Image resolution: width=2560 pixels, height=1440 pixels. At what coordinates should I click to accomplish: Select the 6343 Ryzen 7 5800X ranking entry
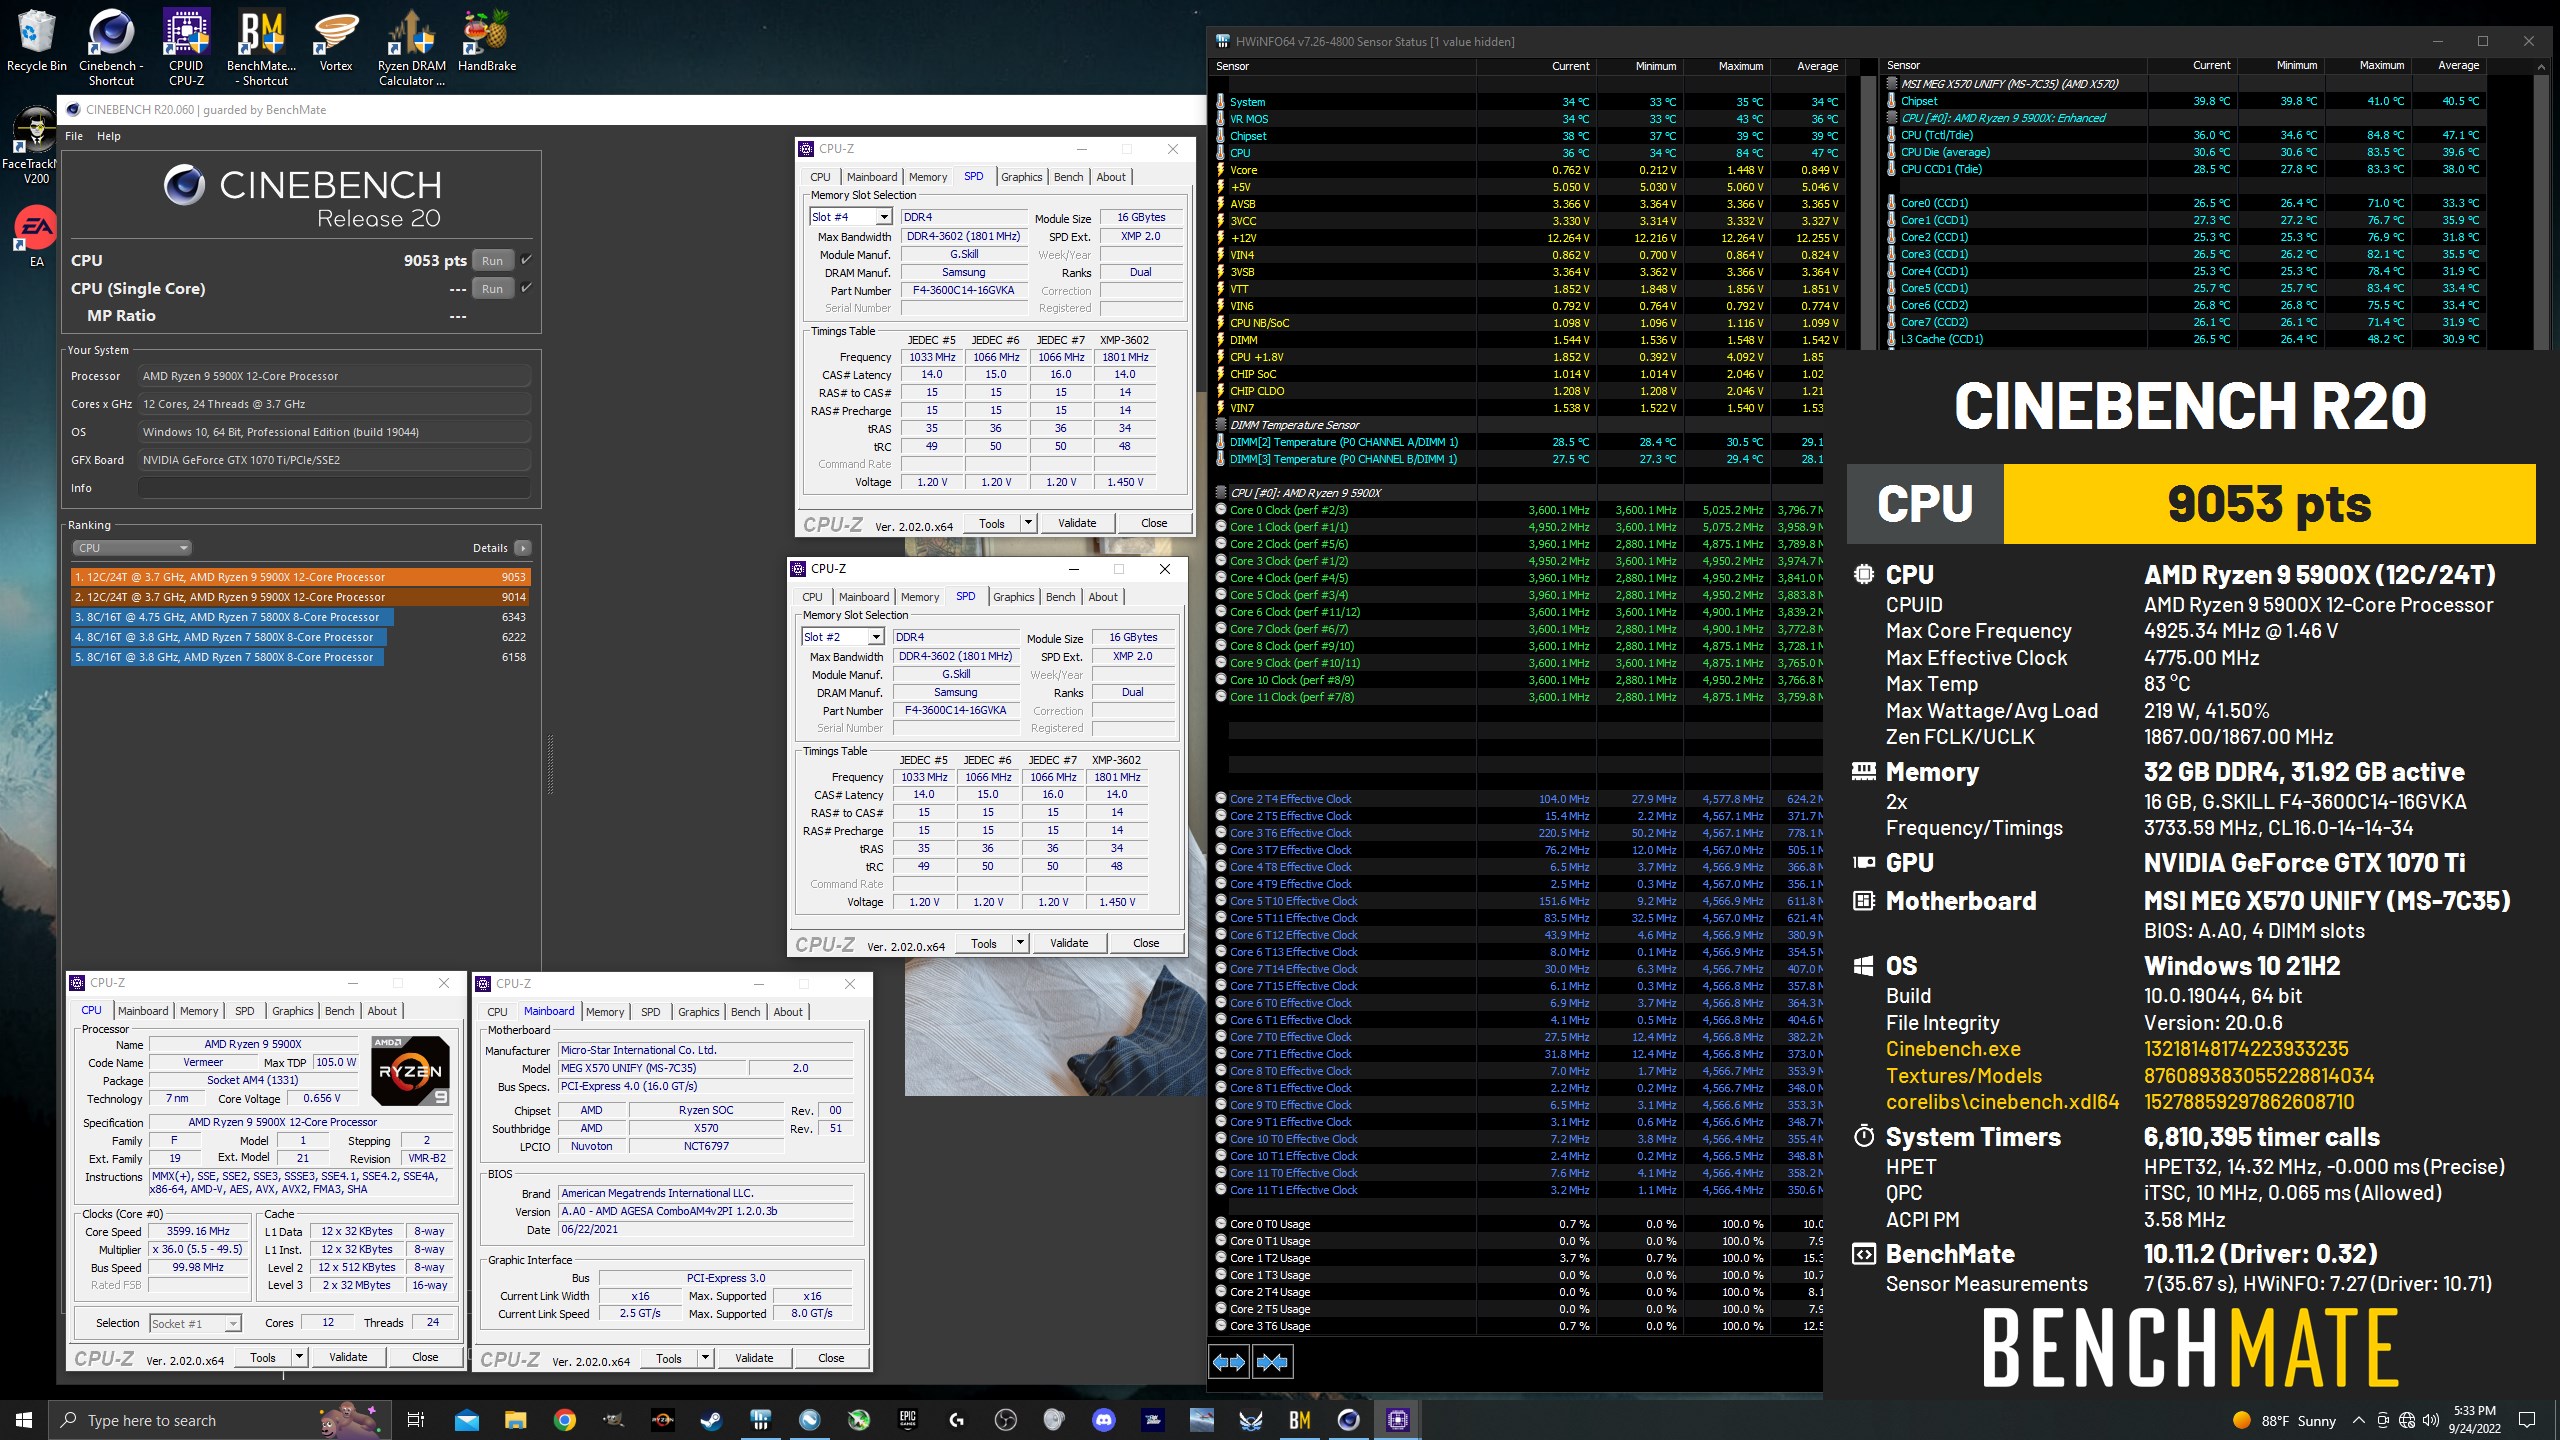[x=300, y=617]
